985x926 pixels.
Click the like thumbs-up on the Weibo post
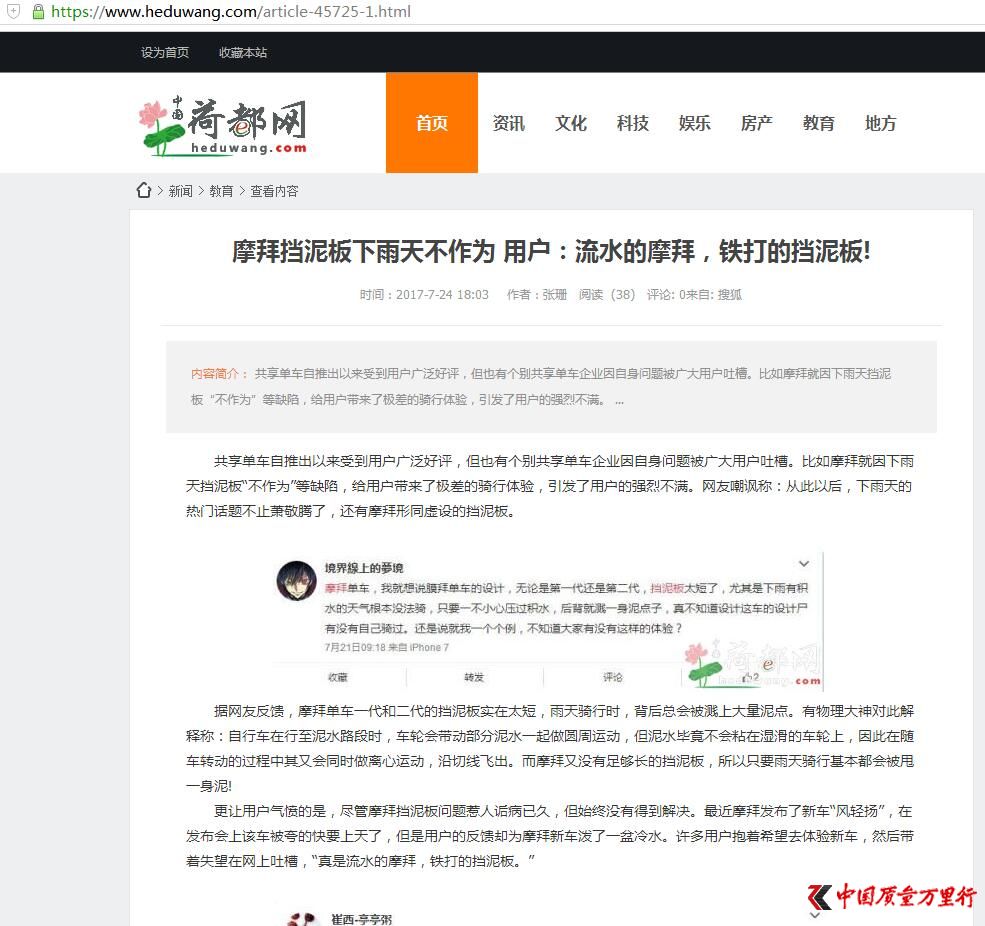point(751,677)
